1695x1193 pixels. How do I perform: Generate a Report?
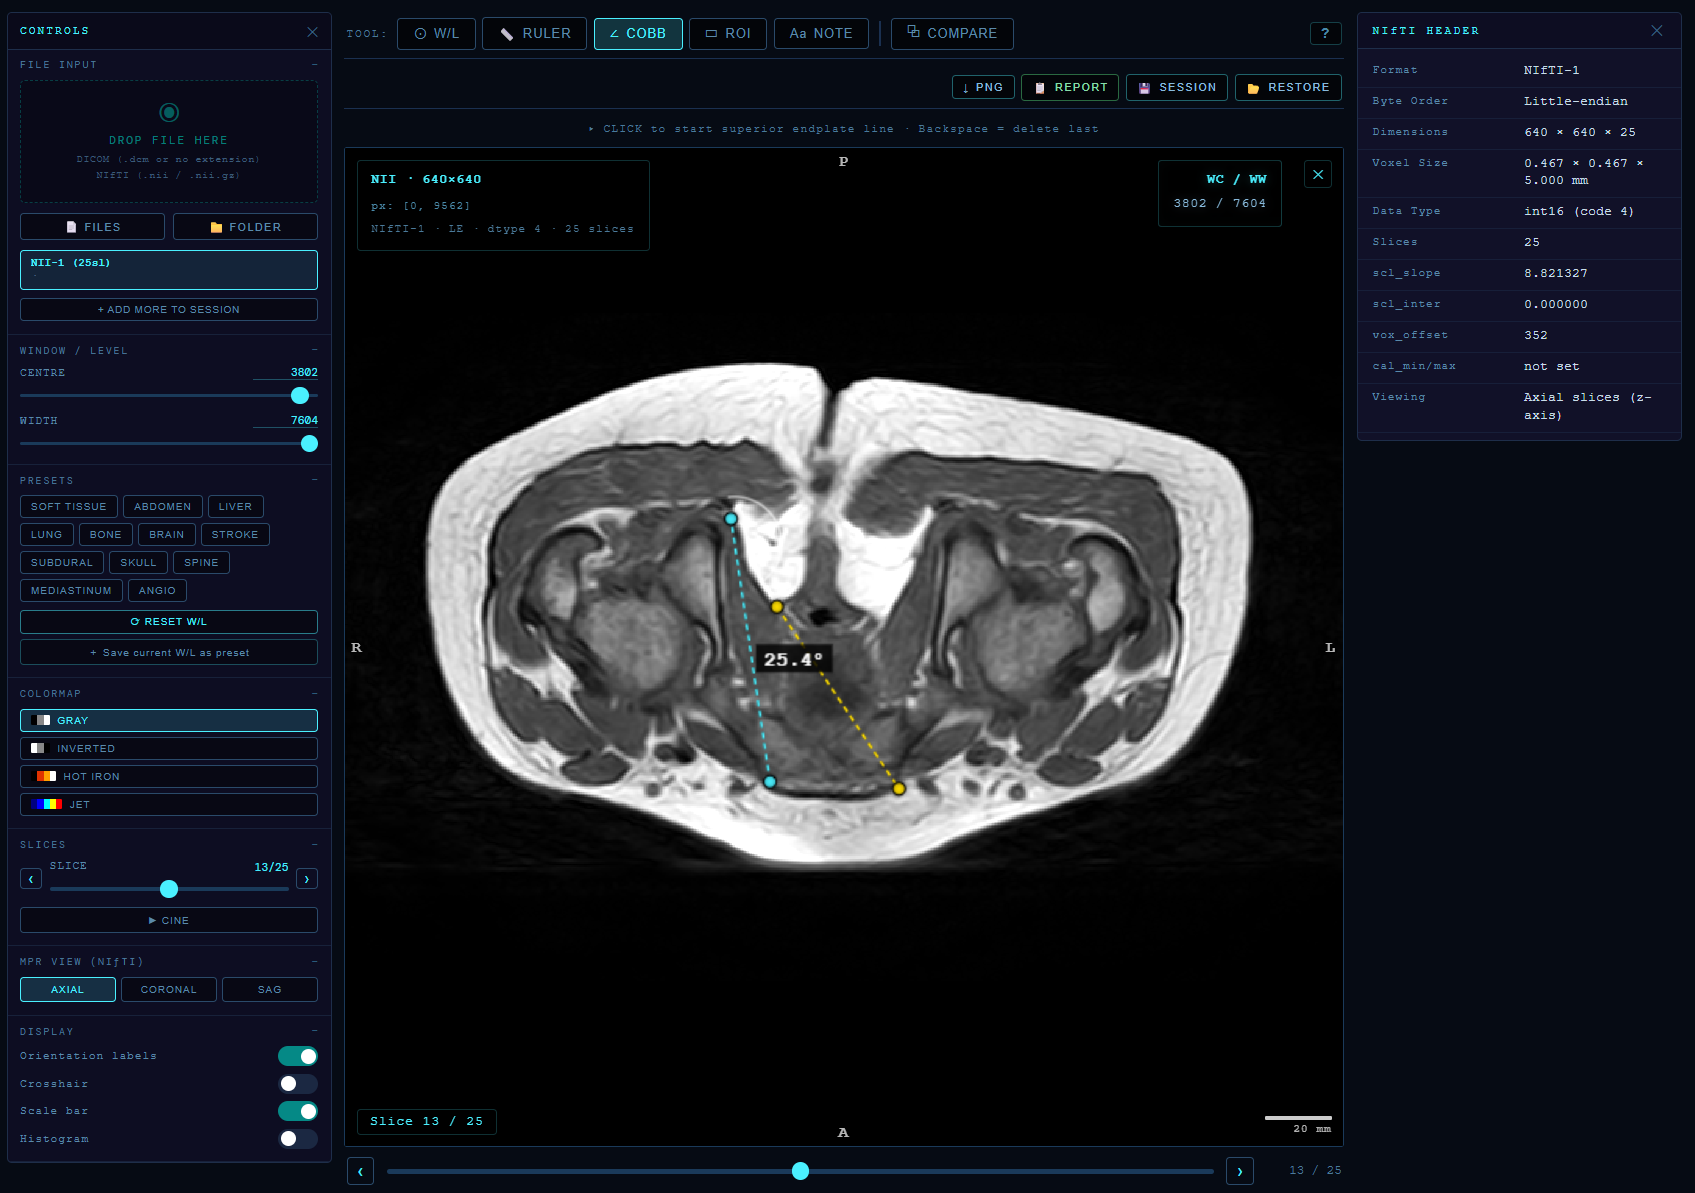click(x=1071, y=87)
